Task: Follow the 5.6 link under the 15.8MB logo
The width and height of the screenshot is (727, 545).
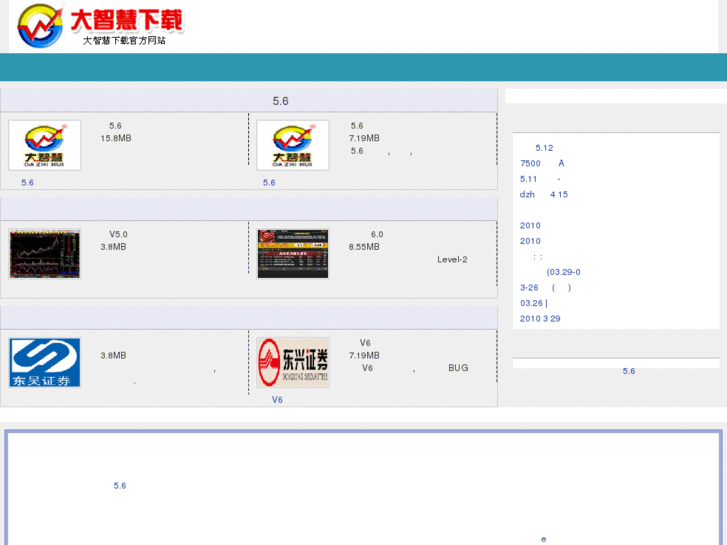Action: pos(27,183)
